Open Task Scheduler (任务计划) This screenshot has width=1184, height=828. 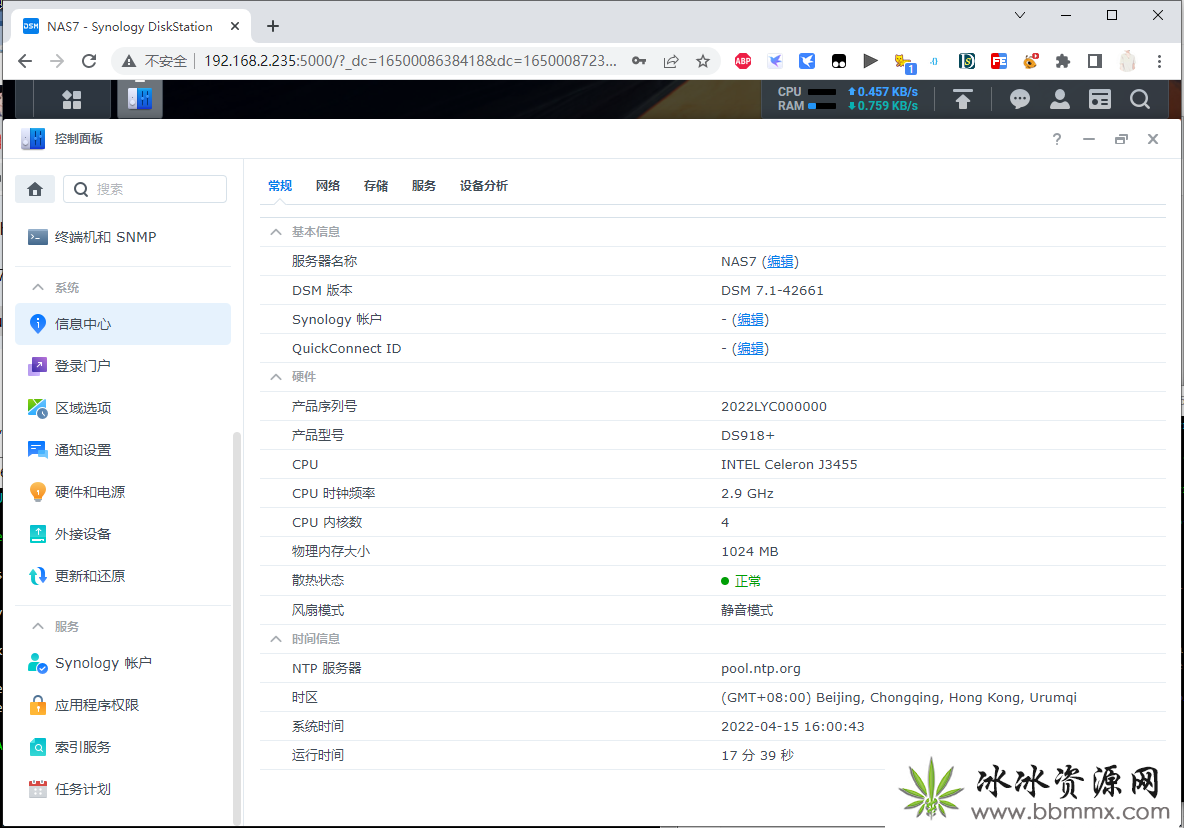click(123, 790)
